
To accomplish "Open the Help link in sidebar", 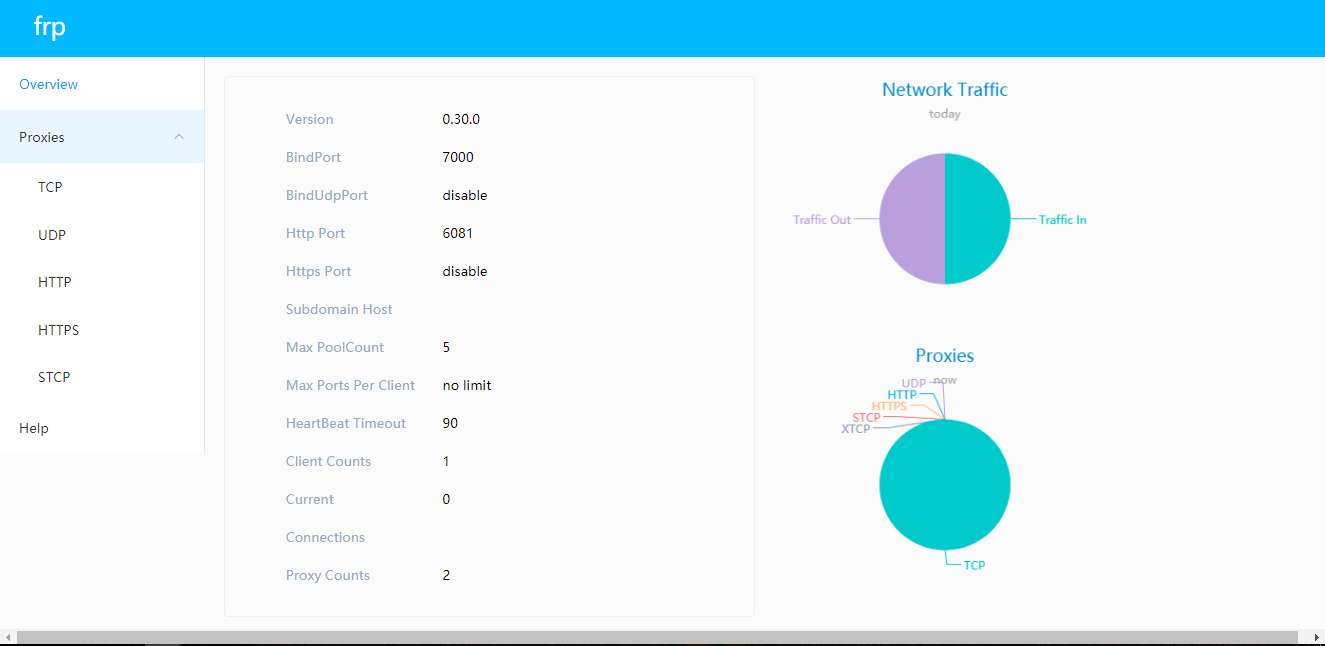I will [x=34, y=428].
